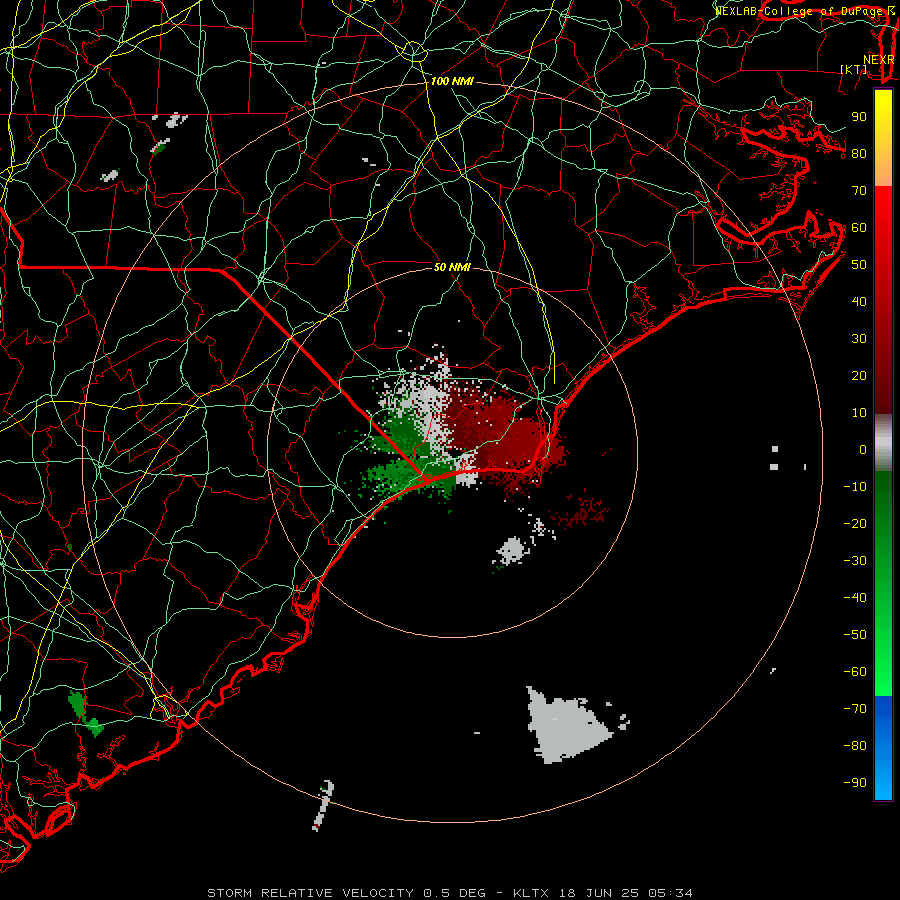Image resolution: width=900 pixels, height=900 pixels.
Task: Click the 70 value on velocity scale
Action: click(x=859, y=191)
